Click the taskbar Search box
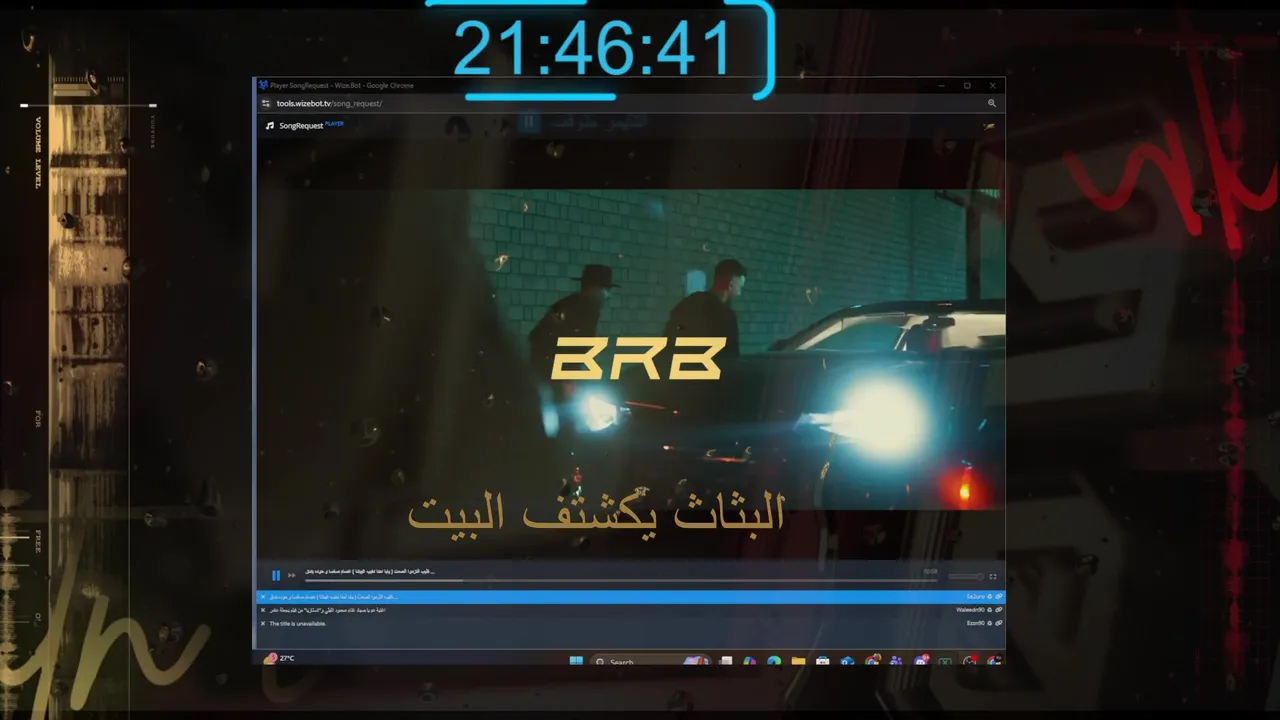1280x720 pixels. click(650, 662)
